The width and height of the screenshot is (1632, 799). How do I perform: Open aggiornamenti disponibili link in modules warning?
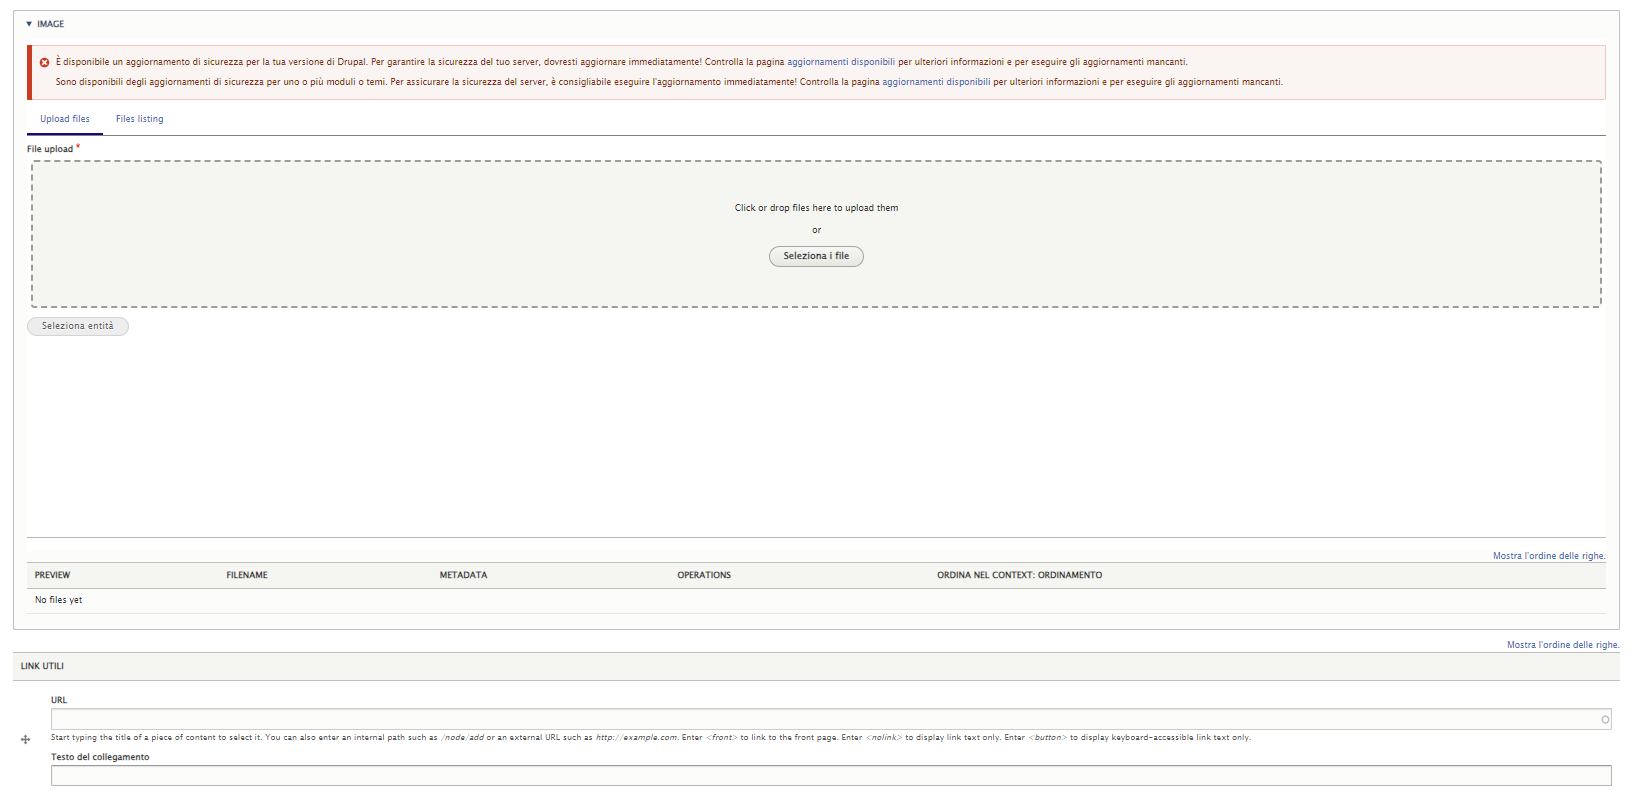935,82
